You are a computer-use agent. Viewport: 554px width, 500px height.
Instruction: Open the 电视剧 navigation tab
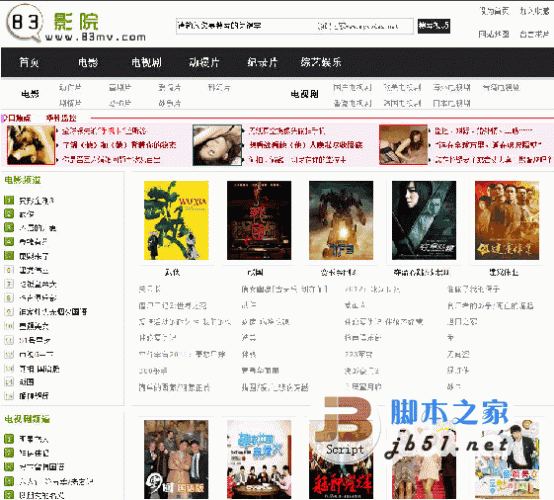pyautogui.click(x=146, y=63)
